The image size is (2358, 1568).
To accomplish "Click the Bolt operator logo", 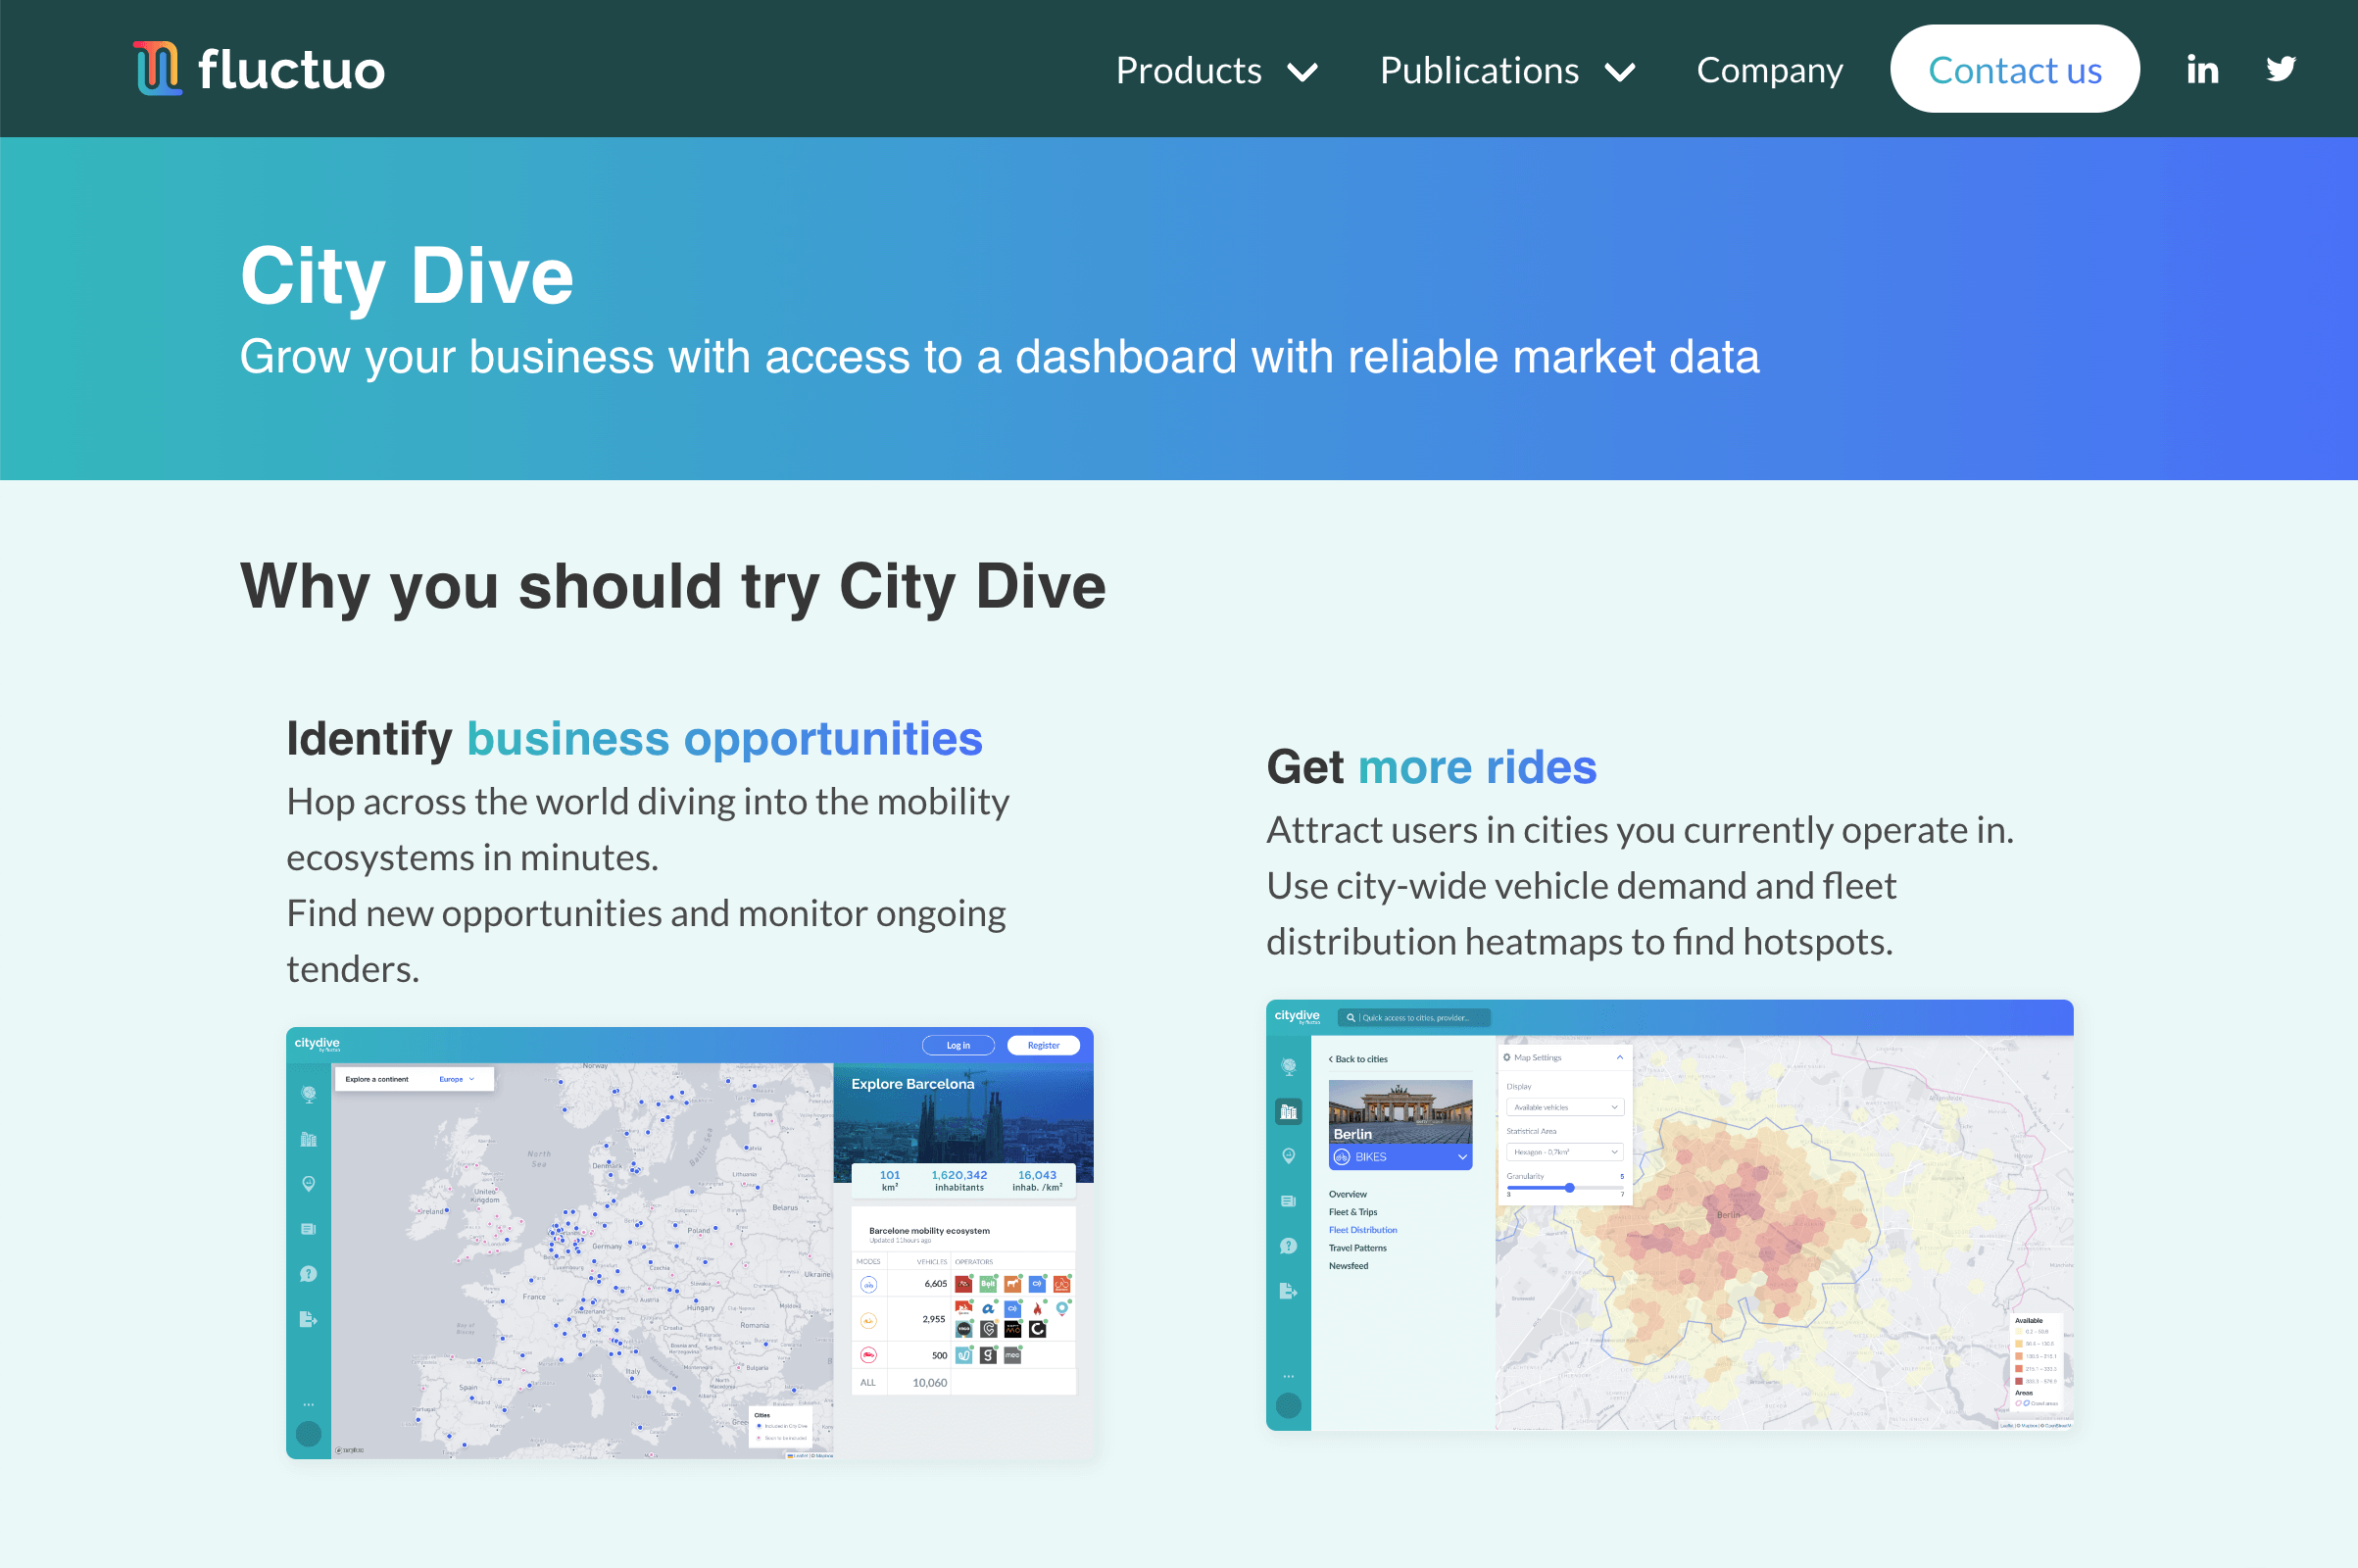I will tap(988, 1283).
